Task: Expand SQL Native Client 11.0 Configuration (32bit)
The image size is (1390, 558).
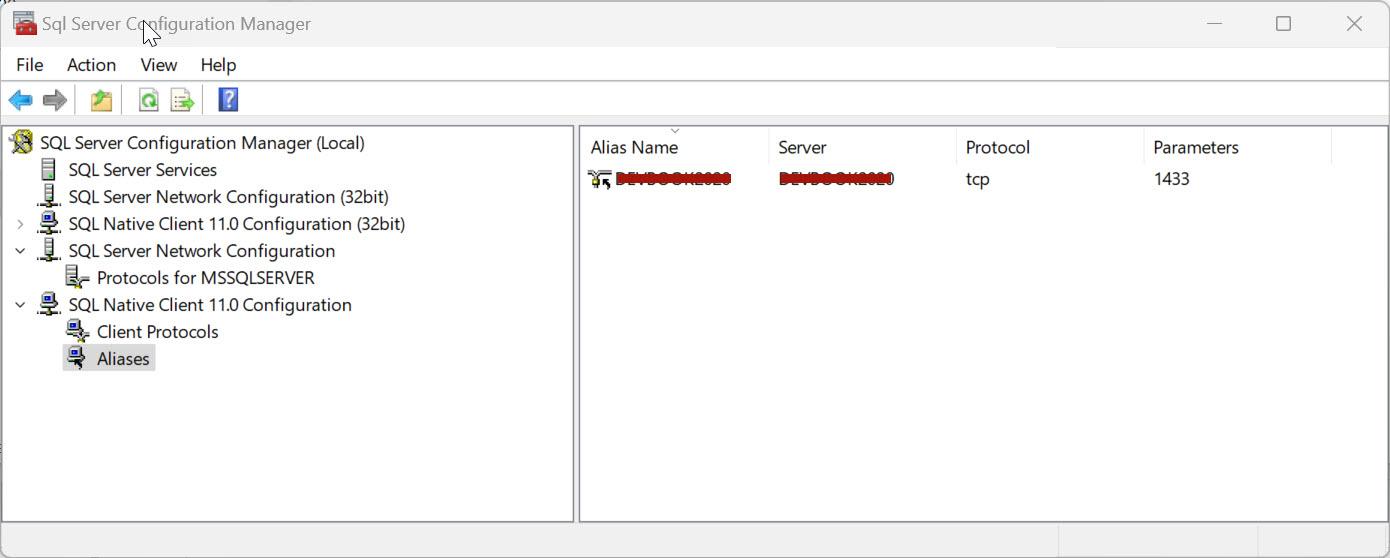Action: pyautogui.click(x=20, y=224)
